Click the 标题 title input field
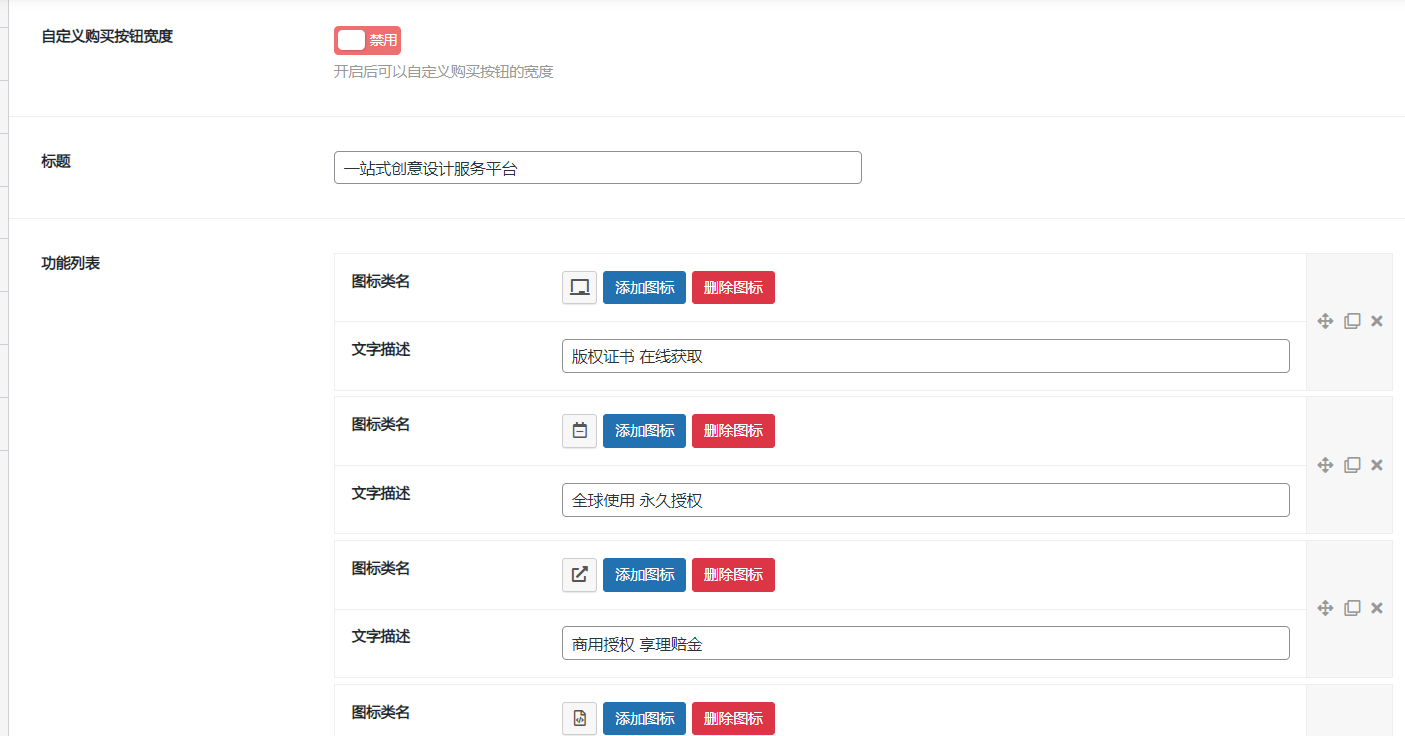Screen dimensions: 1405x736 click(x=597, y=168)
